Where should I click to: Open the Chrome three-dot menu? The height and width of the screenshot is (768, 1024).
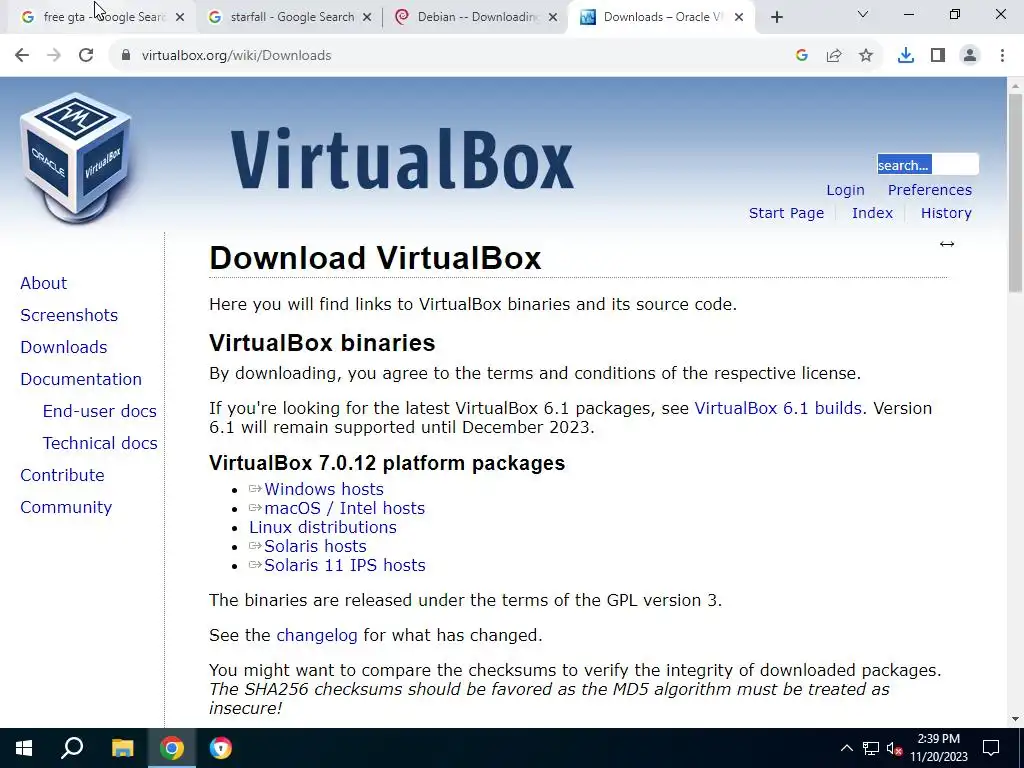1002,56
